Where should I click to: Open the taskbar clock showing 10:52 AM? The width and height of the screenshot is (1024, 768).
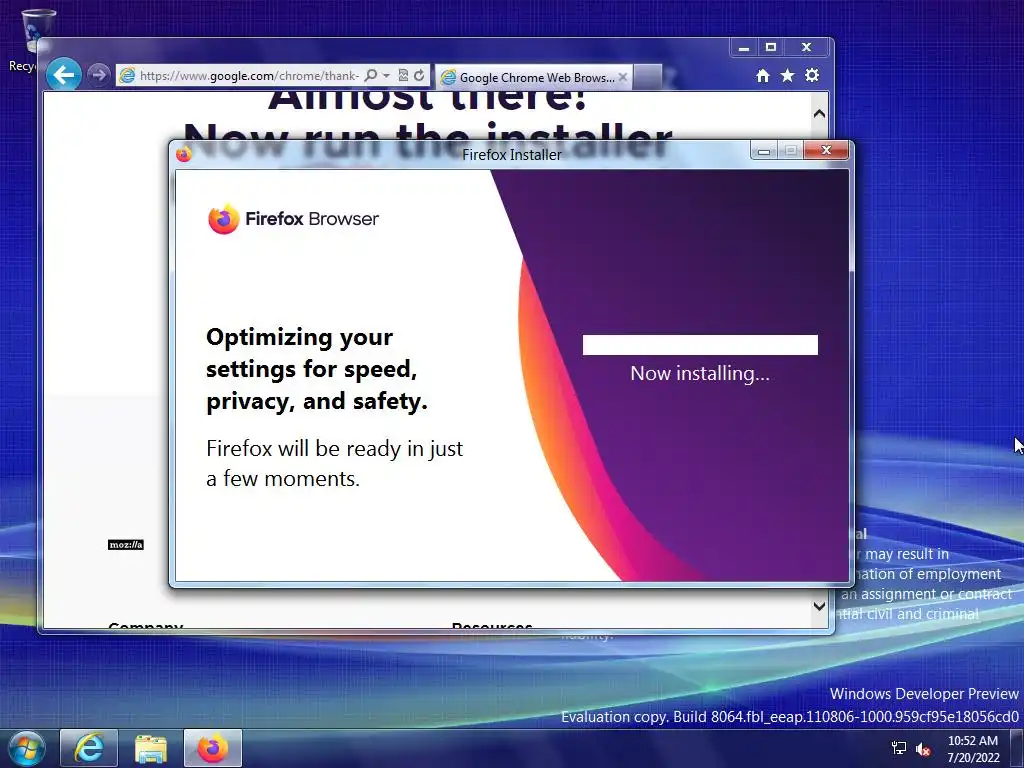[x=973, y=749]
